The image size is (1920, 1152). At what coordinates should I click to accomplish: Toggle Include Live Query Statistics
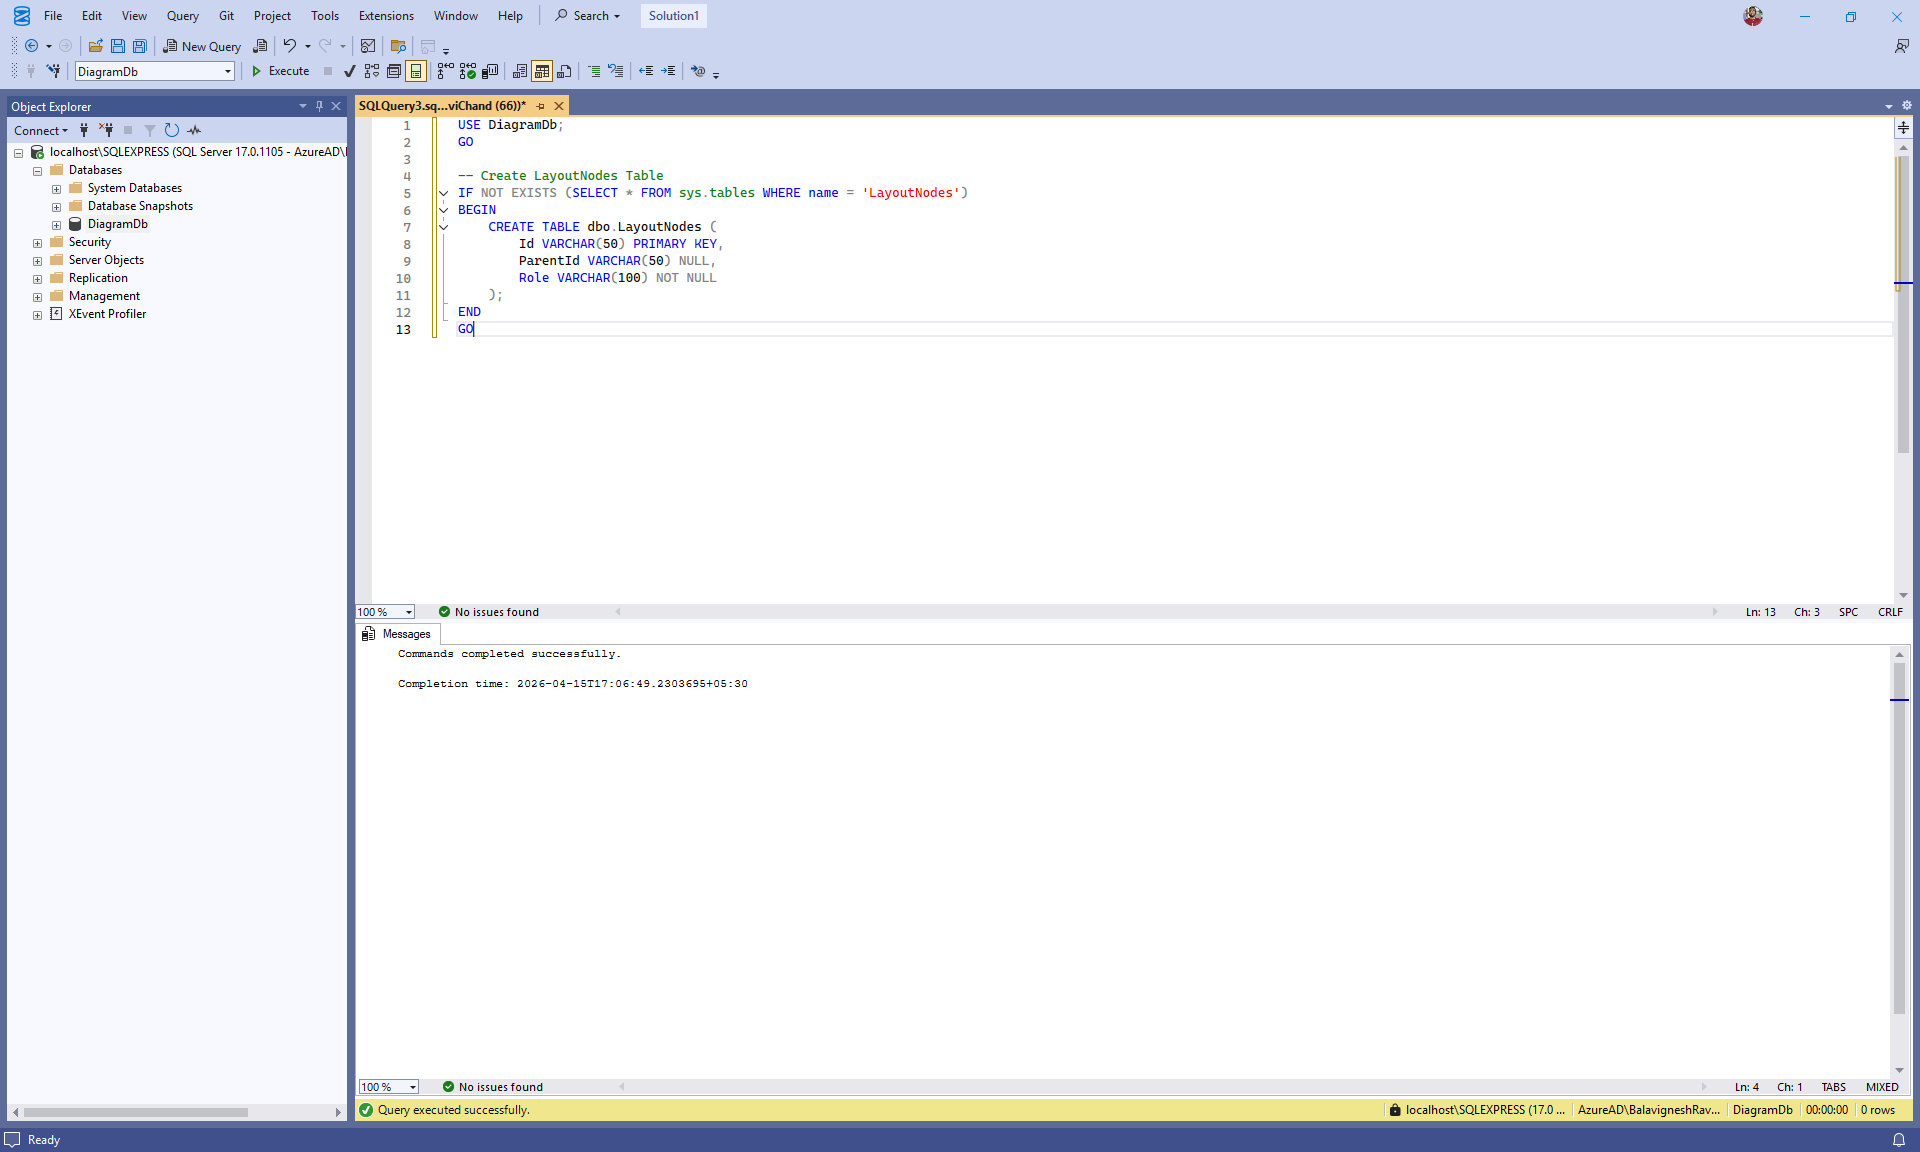467,71
